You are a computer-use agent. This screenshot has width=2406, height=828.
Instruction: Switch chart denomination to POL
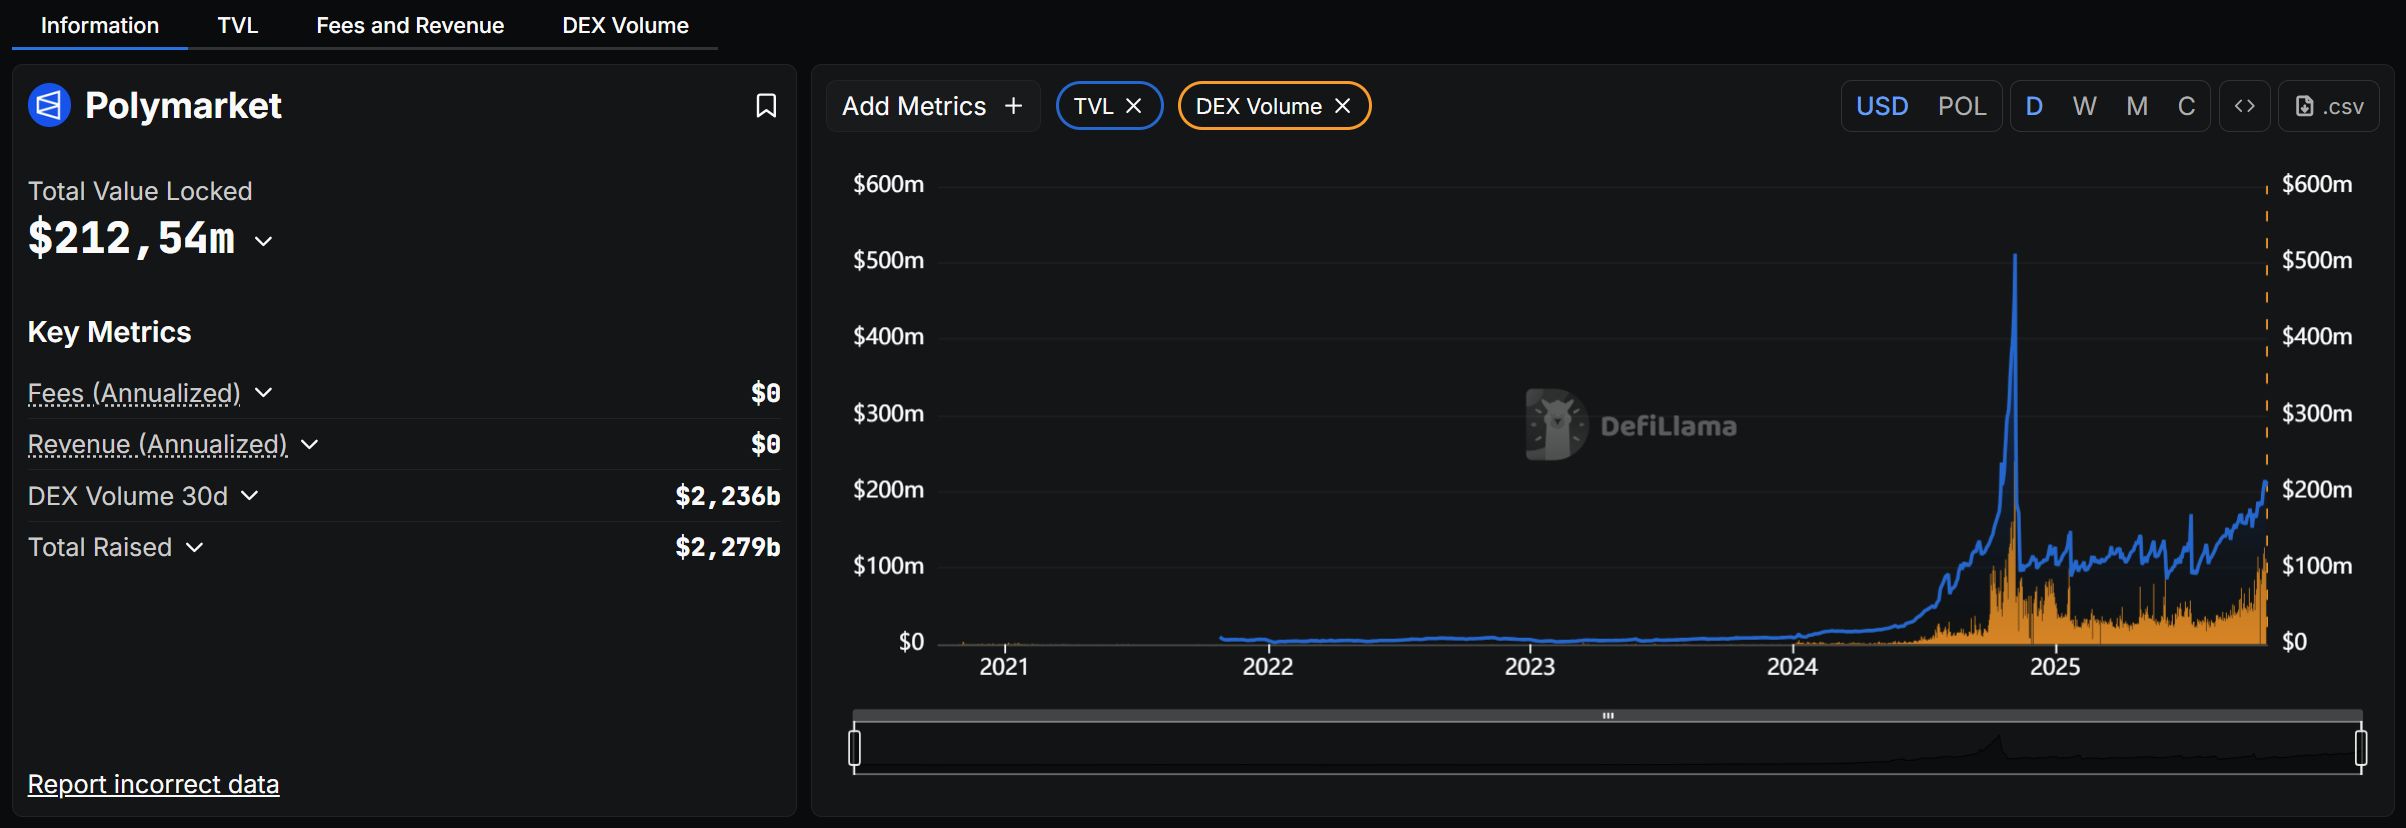coord(1961,106)
